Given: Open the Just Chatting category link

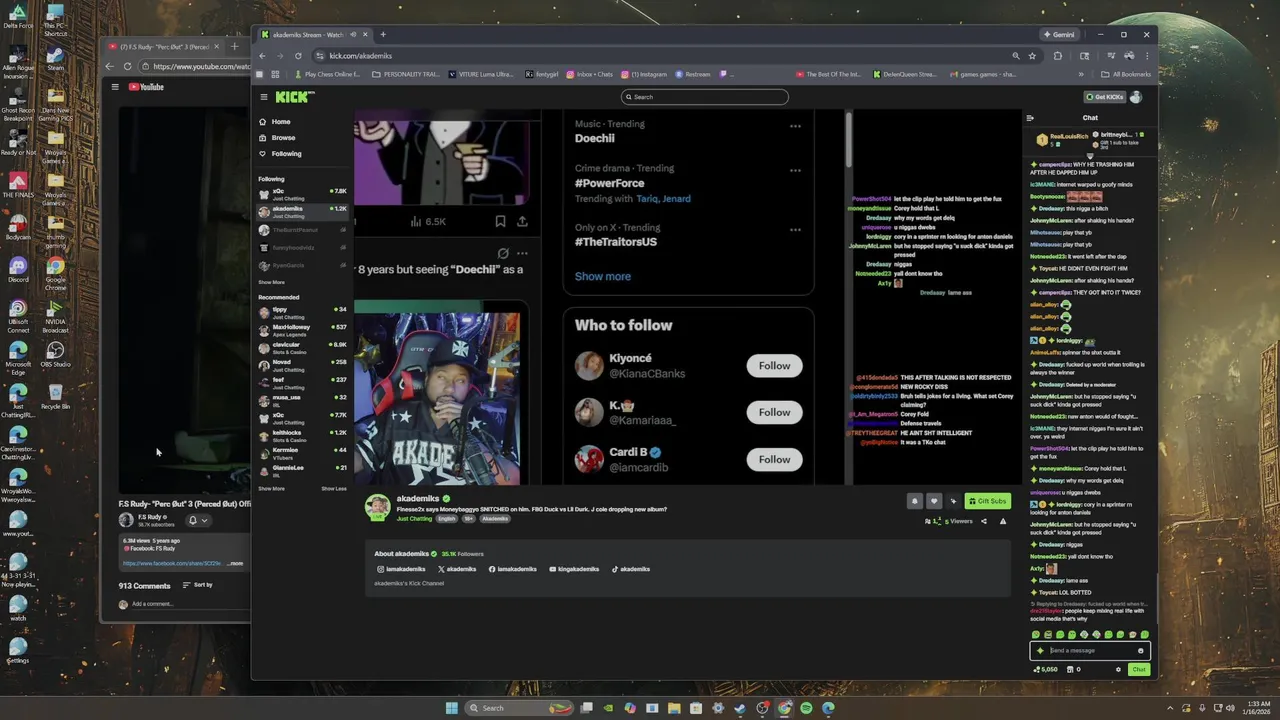Looking at the screenshot, I should [414, 519].
